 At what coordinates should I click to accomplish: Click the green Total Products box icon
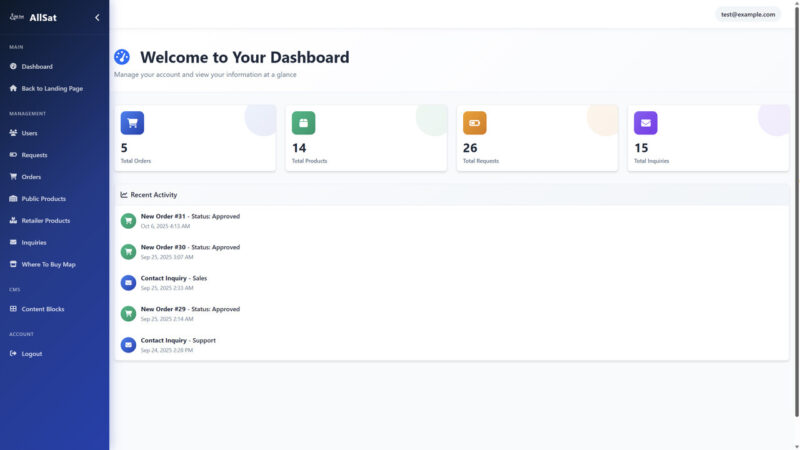pos(303,123)
